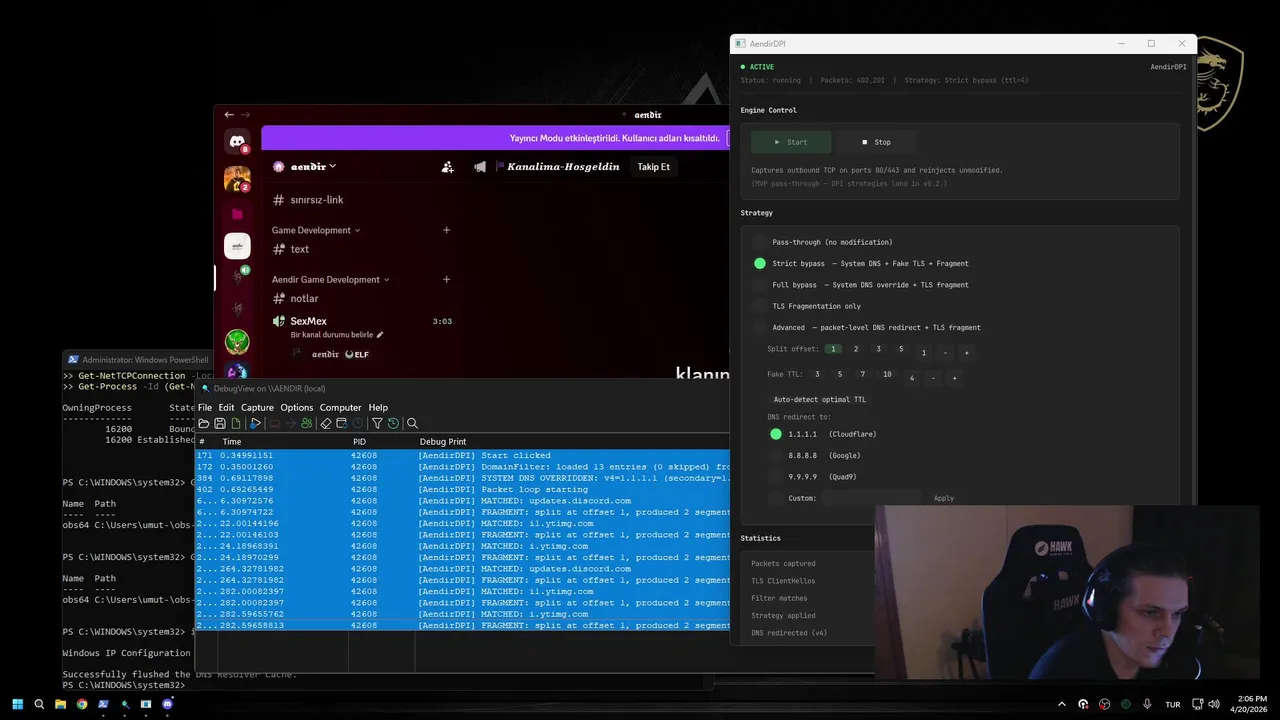This screenshot has height=720, width=1280.
Task: Select 8.8.8.8 Google DNS radio
Action: (x=776, y=455)
